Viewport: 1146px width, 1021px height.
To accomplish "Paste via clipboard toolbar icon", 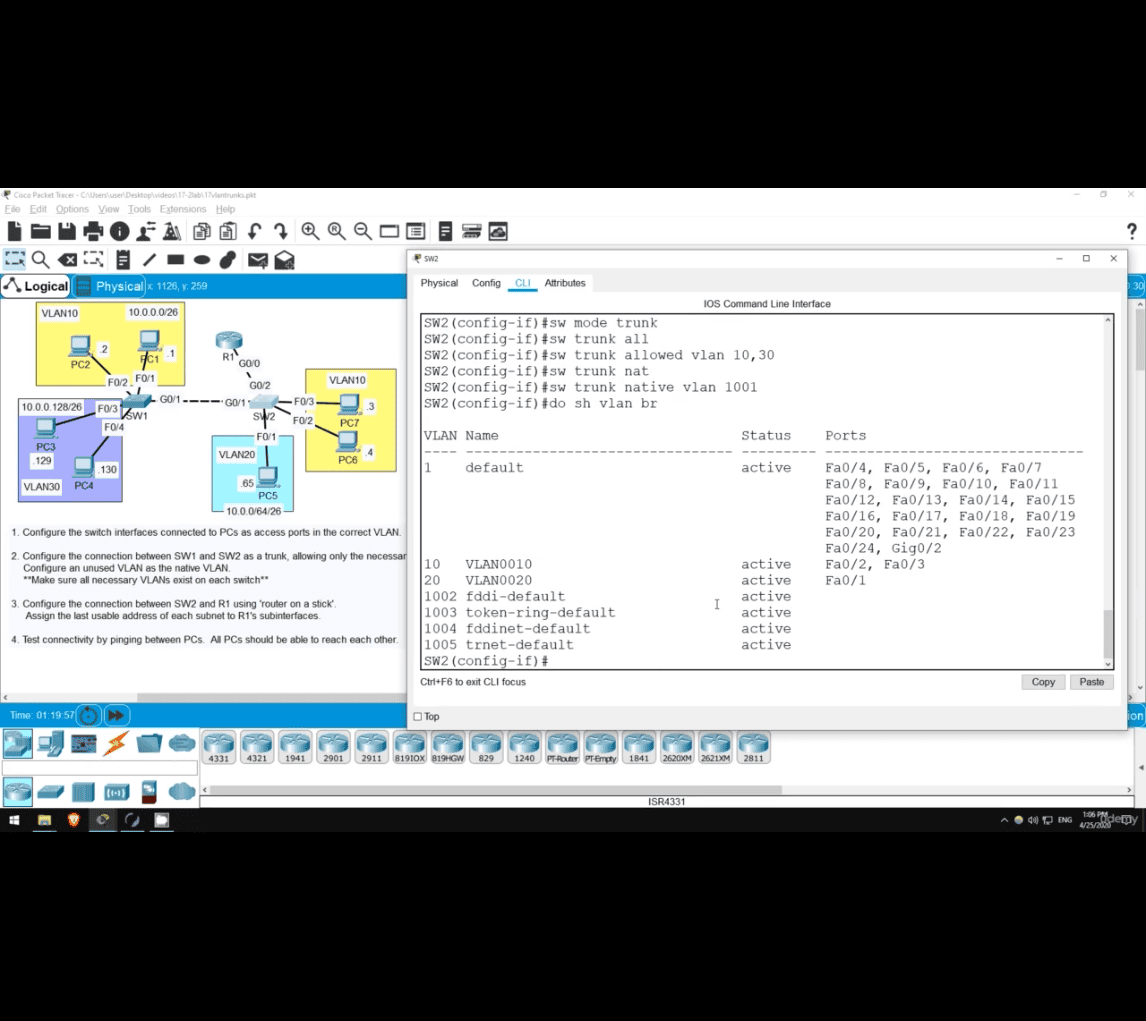I will (228, 232).
